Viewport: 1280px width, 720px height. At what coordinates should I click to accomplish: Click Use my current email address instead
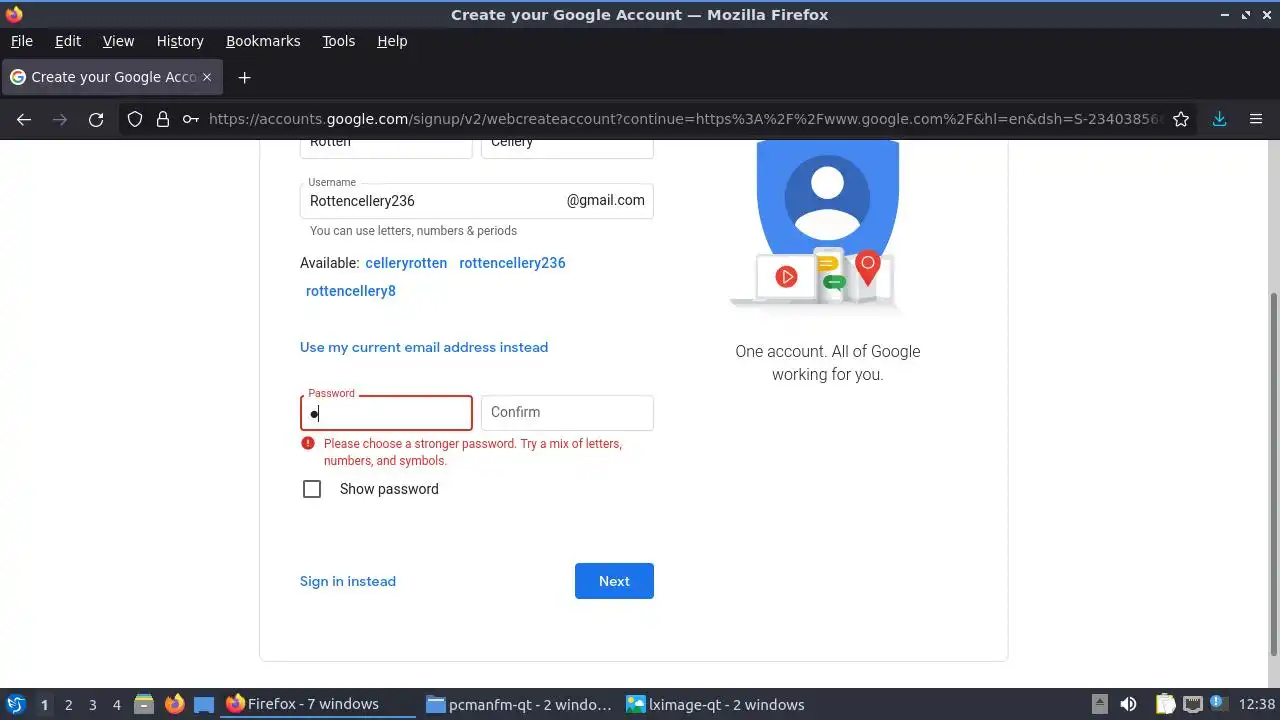pos(424,347)
